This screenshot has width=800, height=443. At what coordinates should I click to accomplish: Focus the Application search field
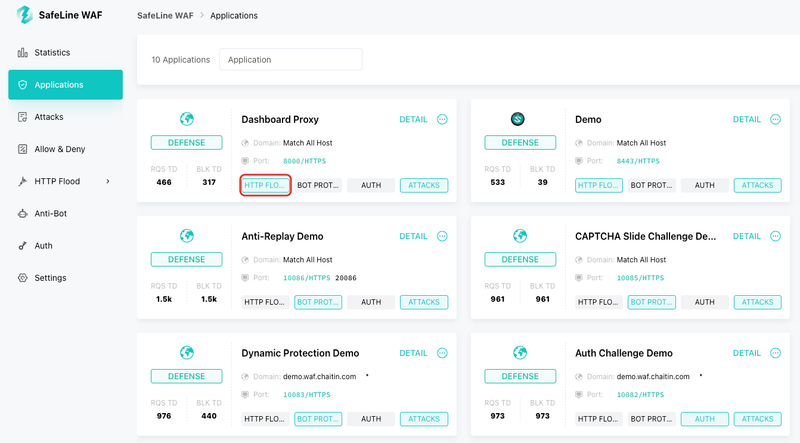point(291,59)
